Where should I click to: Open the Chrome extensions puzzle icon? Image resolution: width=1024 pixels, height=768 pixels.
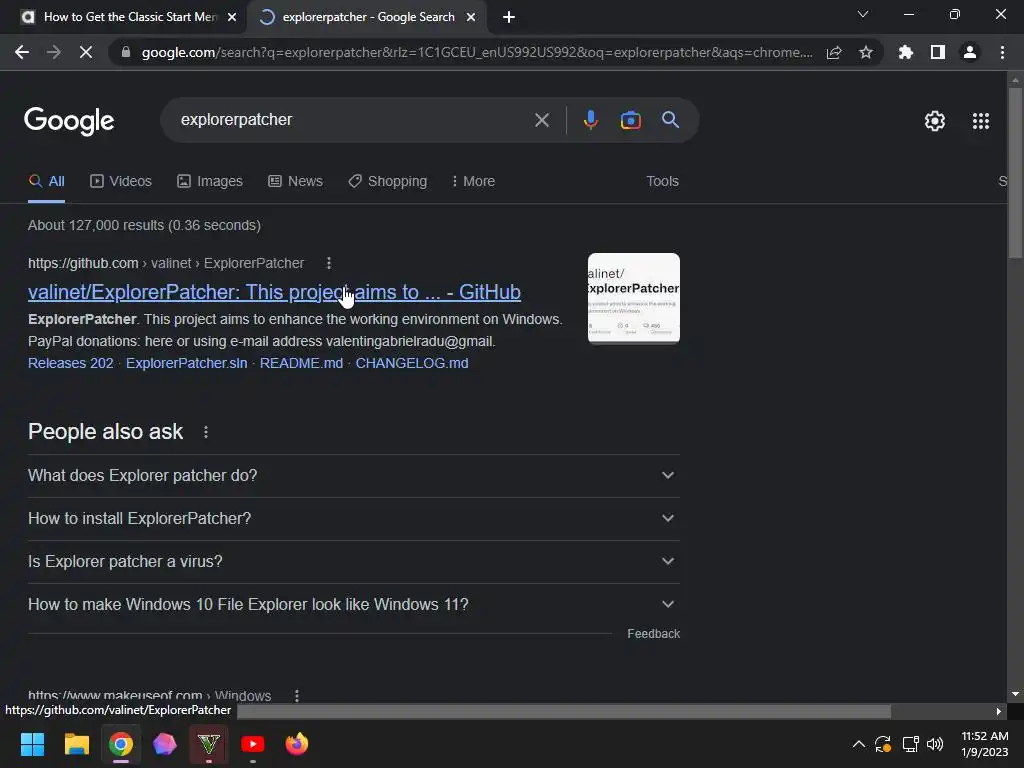pyautogui.click(x=906, y=52)
